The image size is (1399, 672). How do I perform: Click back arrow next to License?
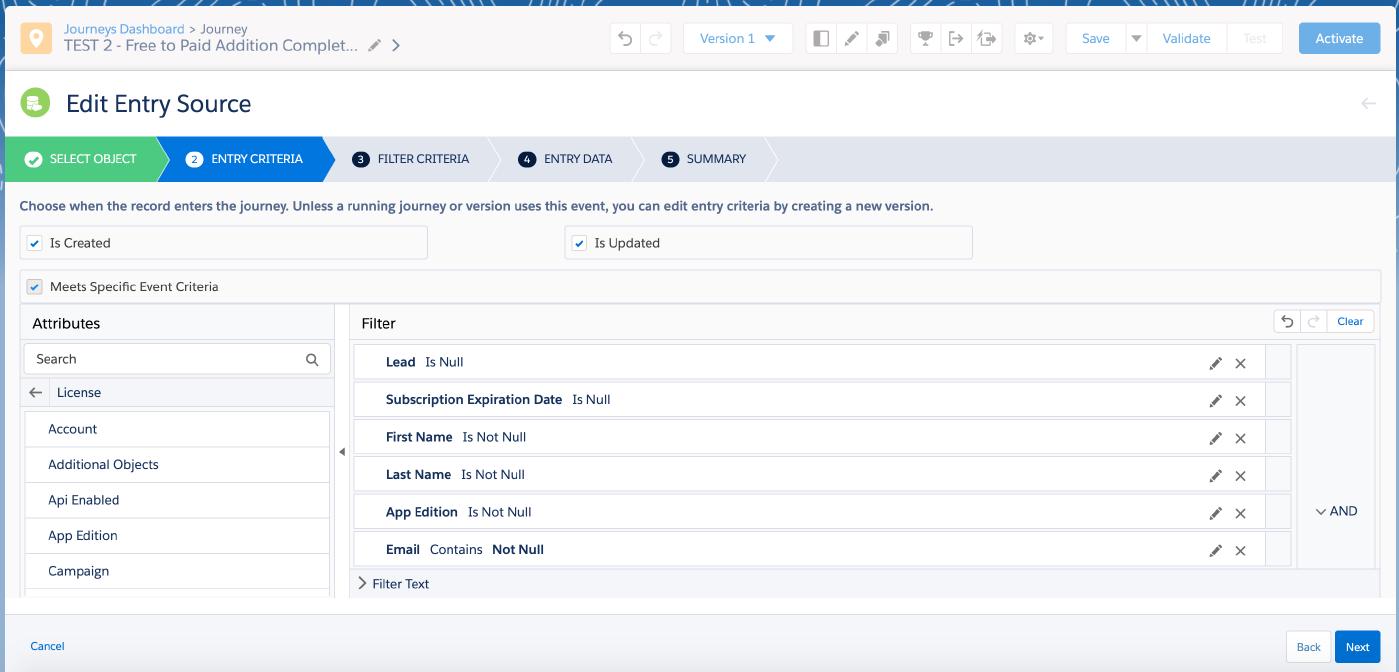coord(36,393)
